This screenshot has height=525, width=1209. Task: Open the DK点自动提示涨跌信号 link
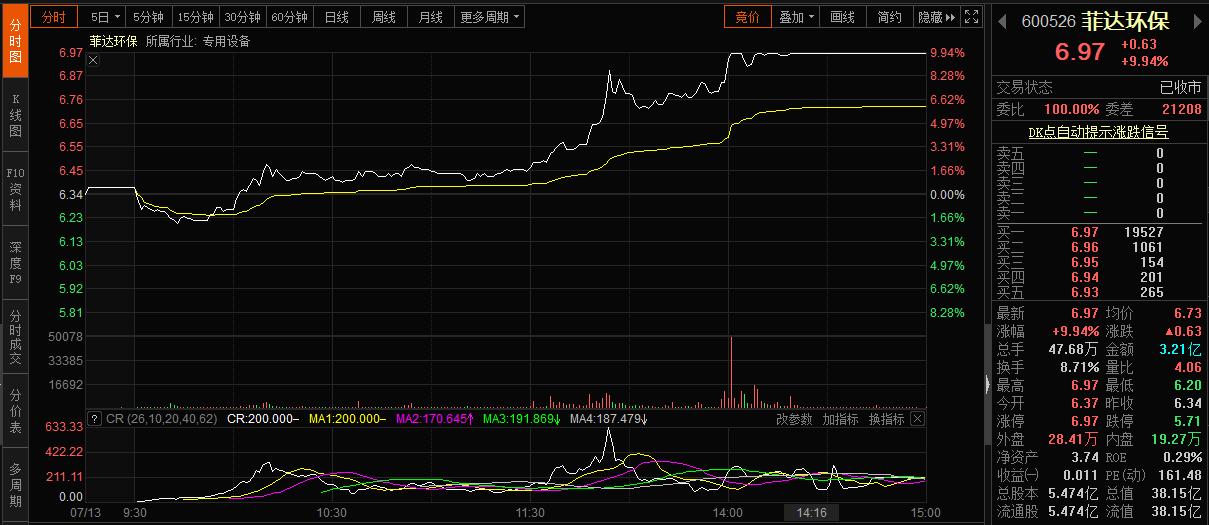[1099, 131]
